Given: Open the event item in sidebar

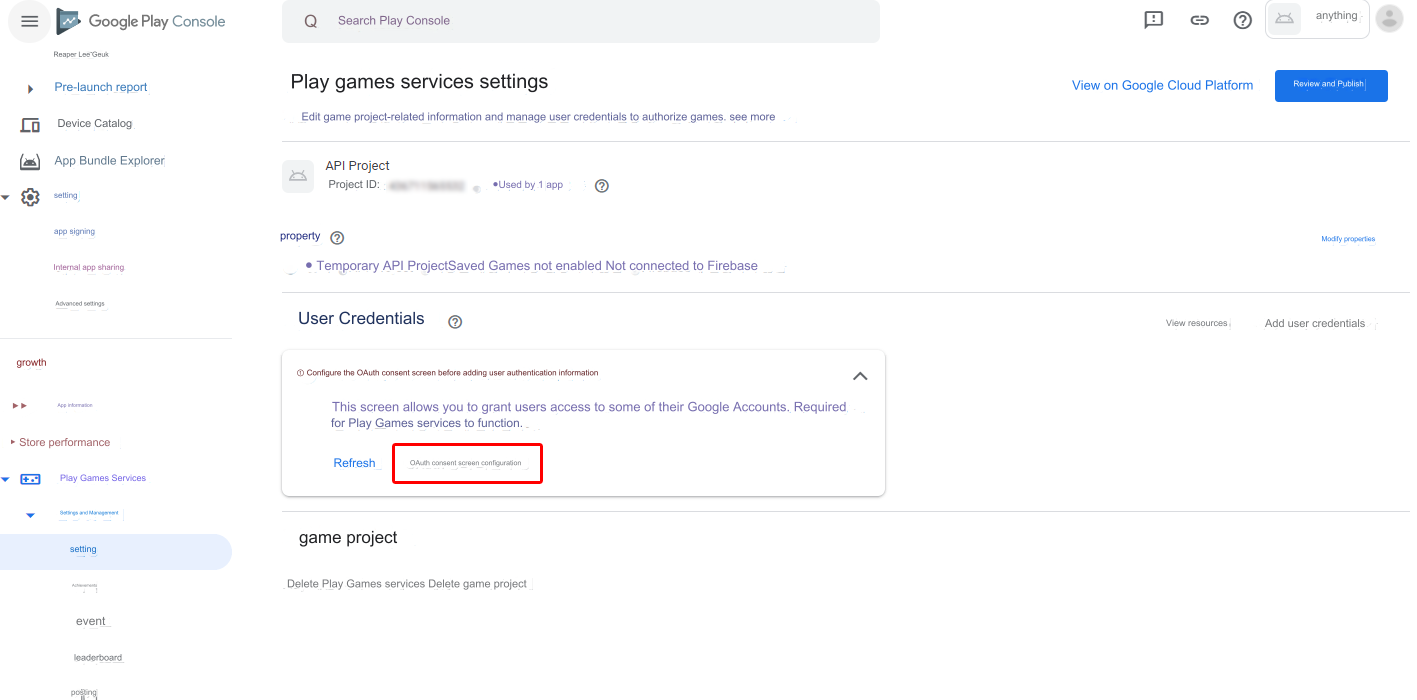Looking at the screenshot, I should (x=91, y=621).
